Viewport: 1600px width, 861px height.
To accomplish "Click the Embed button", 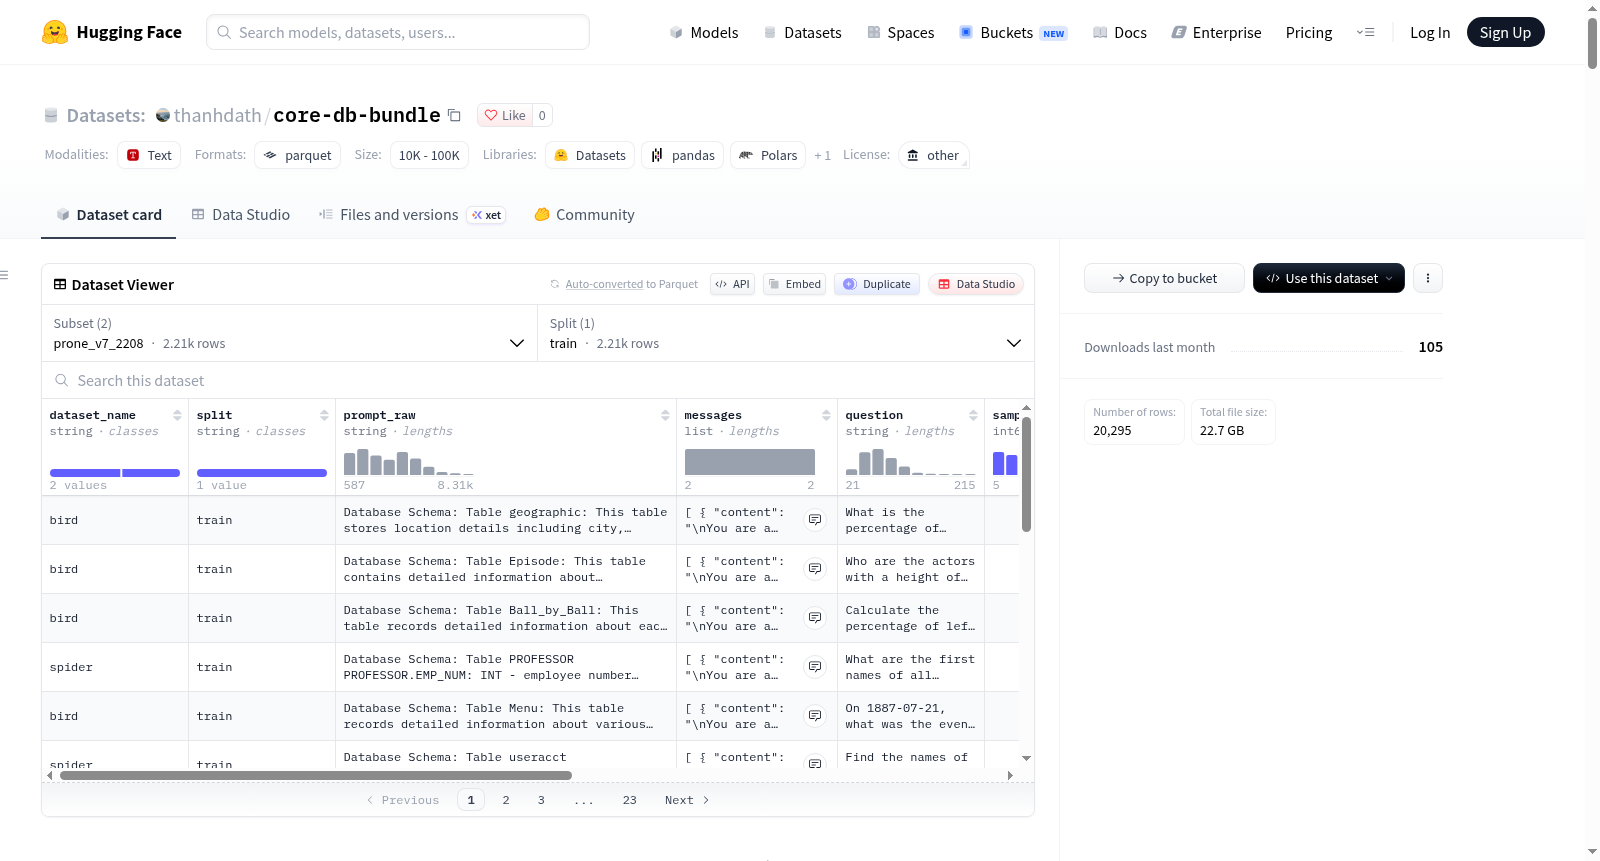I will pyautogui.click(x=796, y=284).
